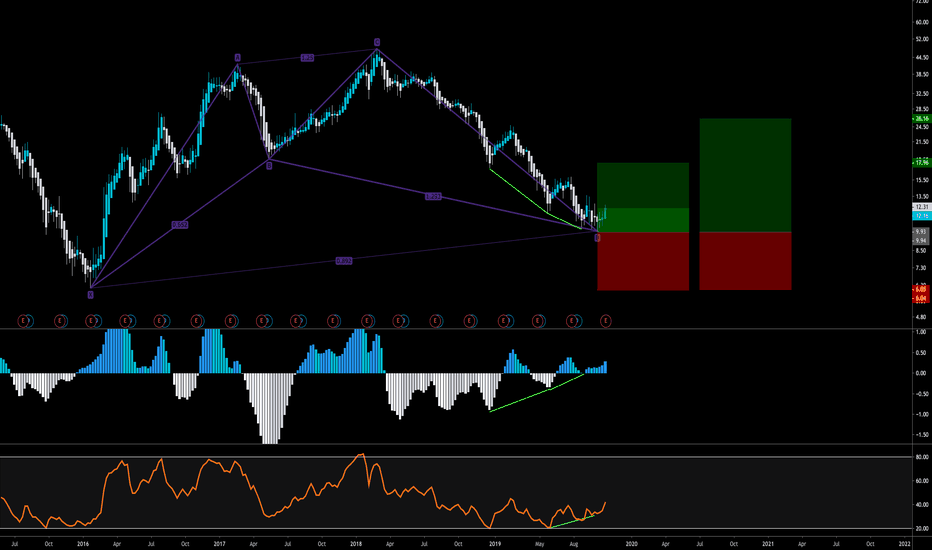
Task: Click the 8.50 tick on the price axis
Action: pyautogui.click(x=922, y=250)
